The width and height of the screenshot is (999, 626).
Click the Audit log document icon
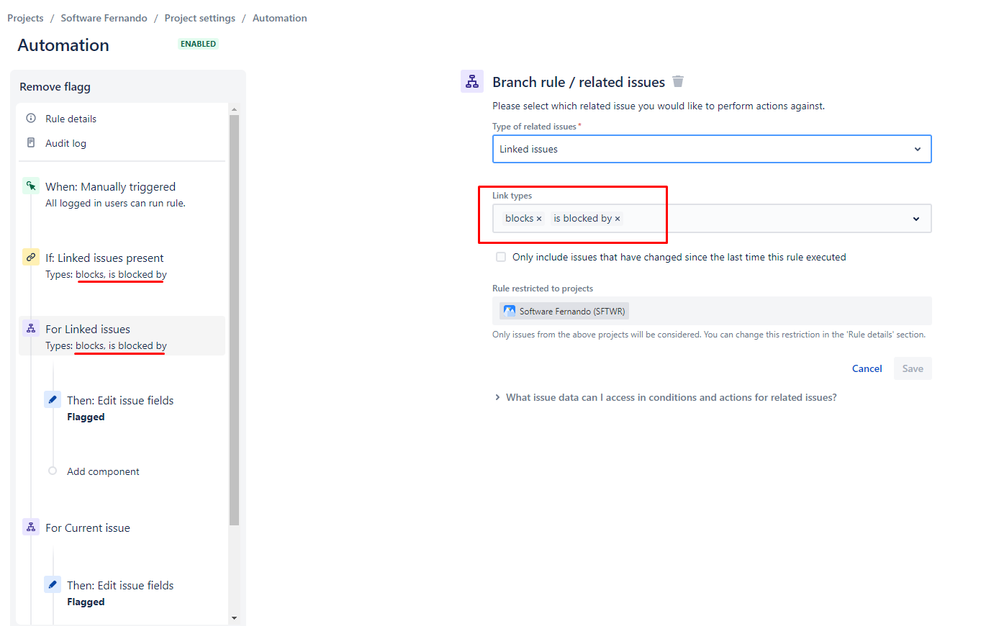pyautogui.click(x=31, y=143)
